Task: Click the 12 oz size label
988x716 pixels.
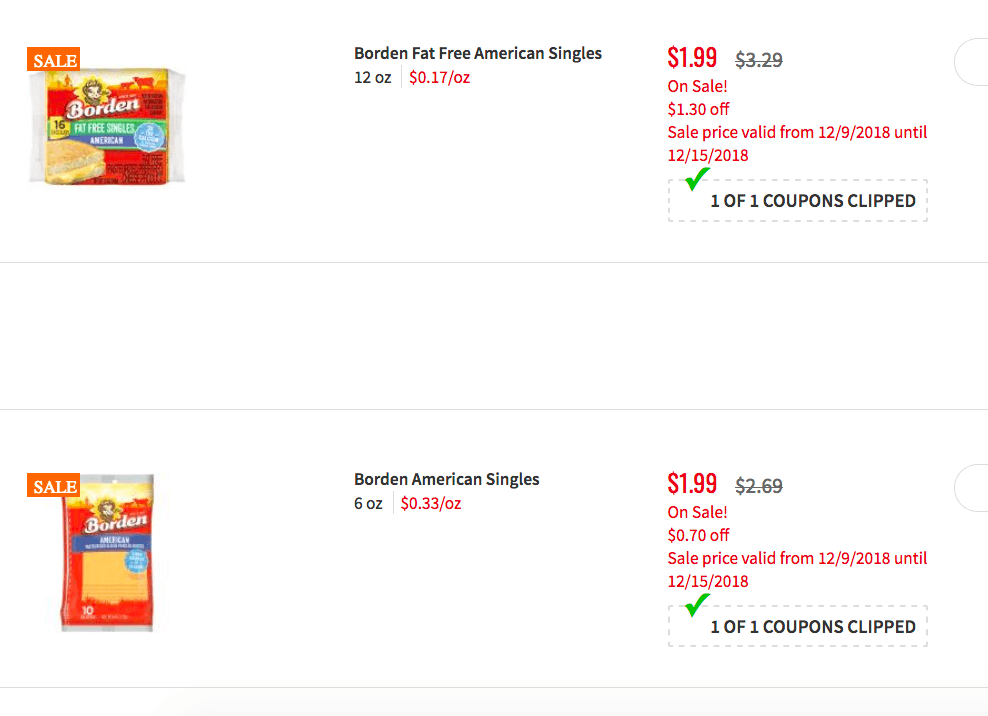Action: pos(372,77)
